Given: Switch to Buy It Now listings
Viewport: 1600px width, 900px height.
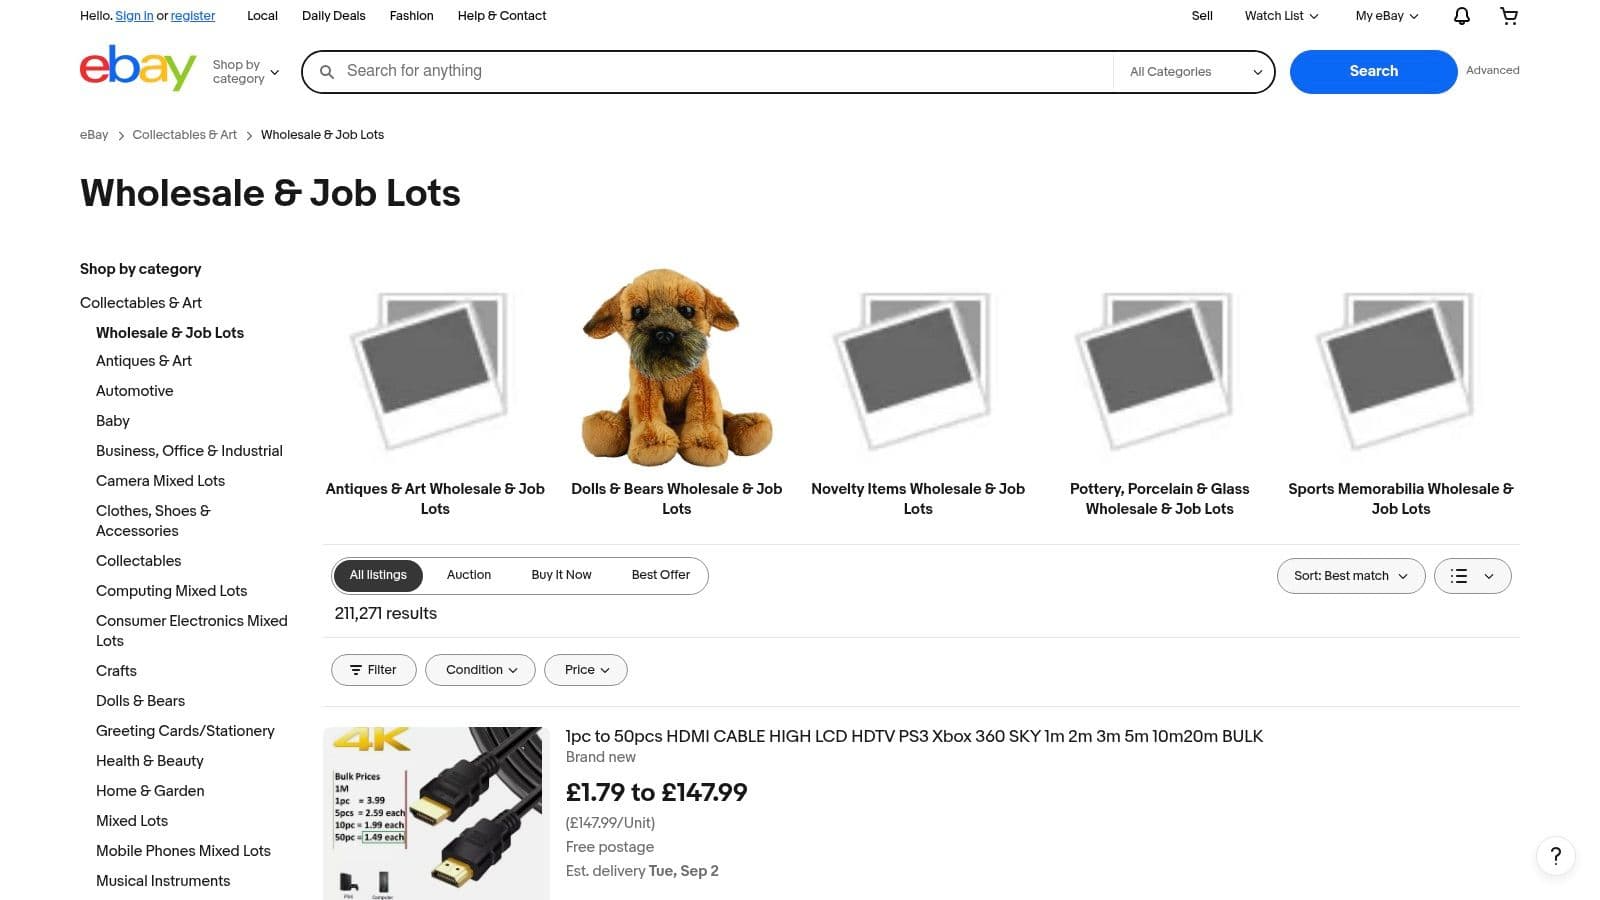Looking at the screenshot, I should [561, 575].
